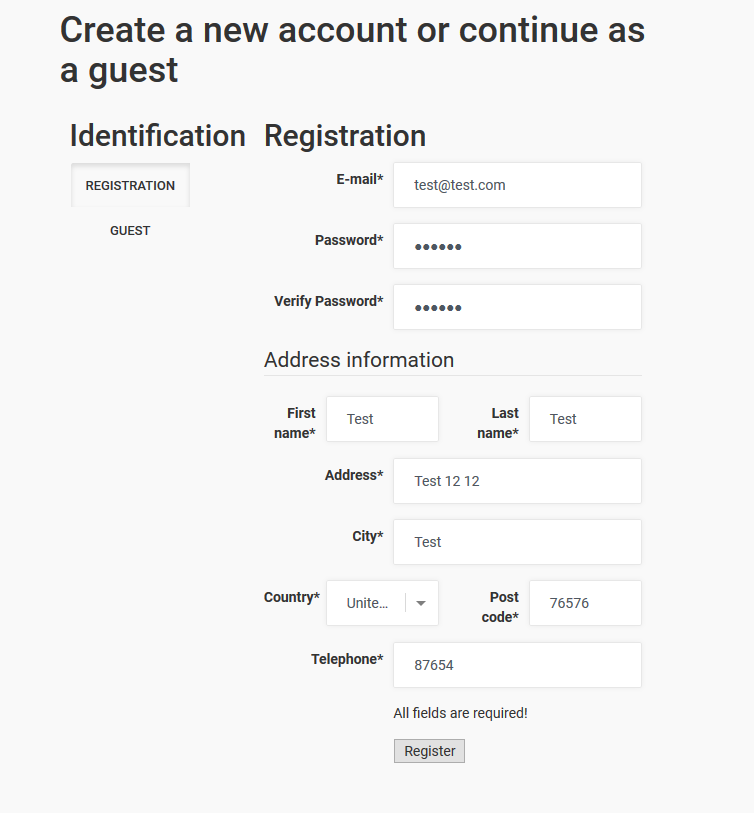Focus the Telephone input field
The width and height of the screenshot is (754, 813).
pyautogui.click(x=517, y=665)
